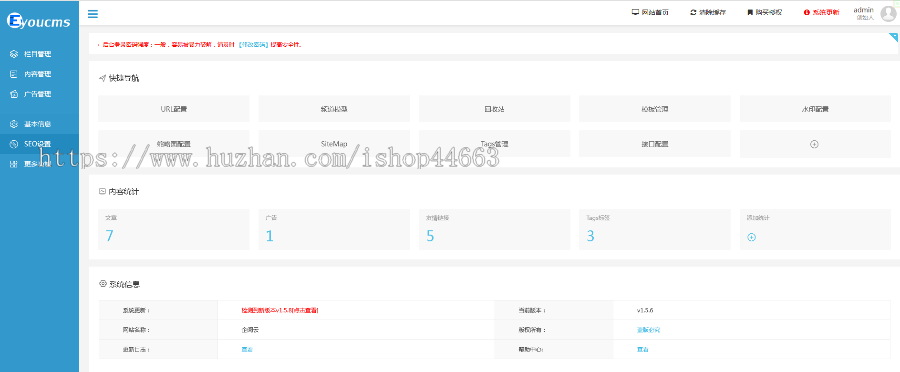Open 网站首页 in the top bar
Screen dimensions: 900x372
point(655,12)
